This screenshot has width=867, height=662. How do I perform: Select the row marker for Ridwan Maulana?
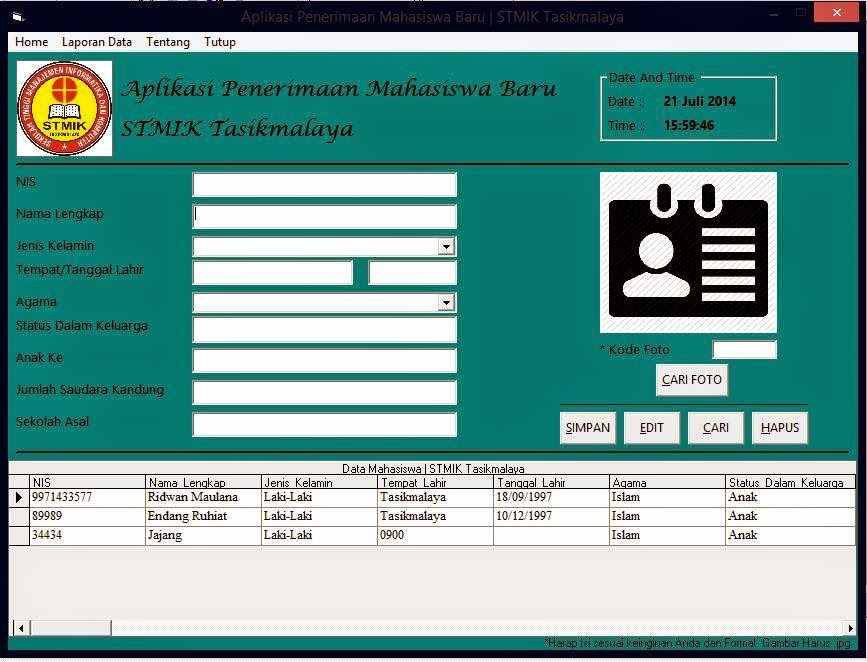click(x=19, y=497)
